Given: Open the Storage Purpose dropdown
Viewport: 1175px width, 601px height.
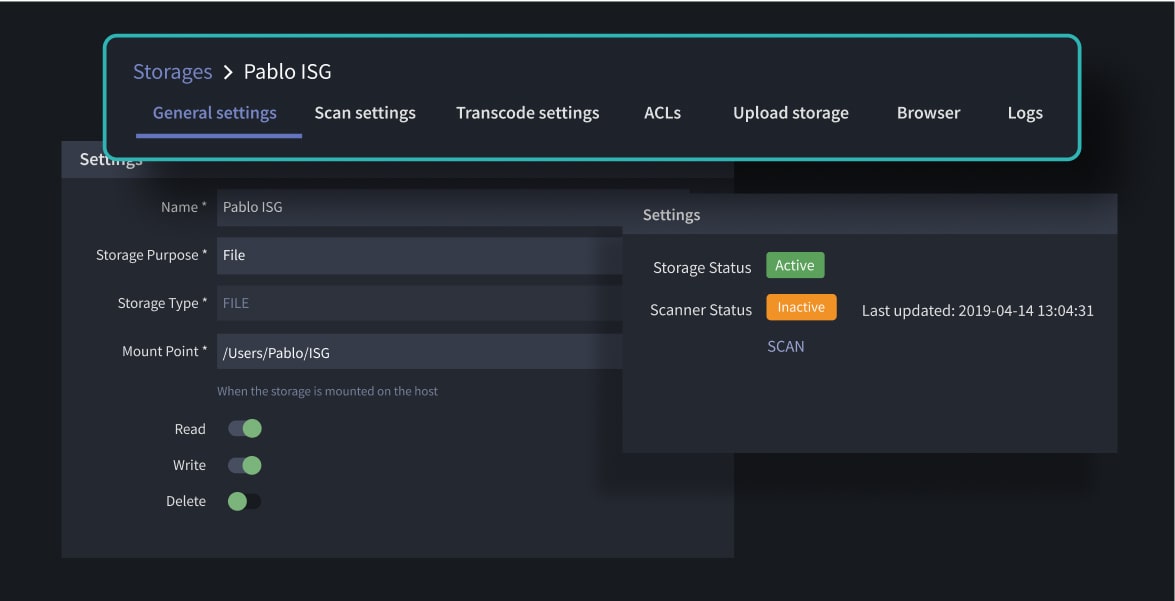Looking at the screenshot, I should pyautogui.click(x=420, y=255).
